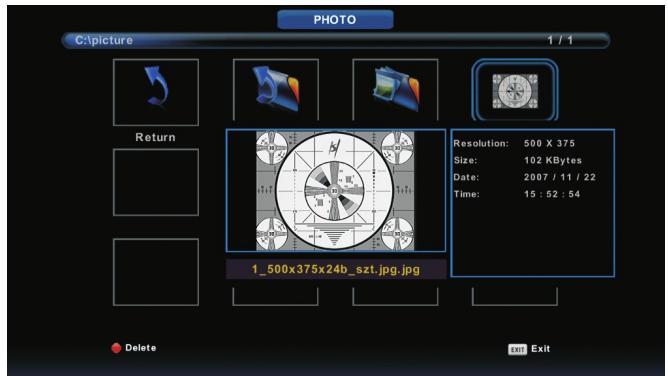668x376 pixels.
Task: Click the large test pattern preview image
Action: tap(335, 191)
